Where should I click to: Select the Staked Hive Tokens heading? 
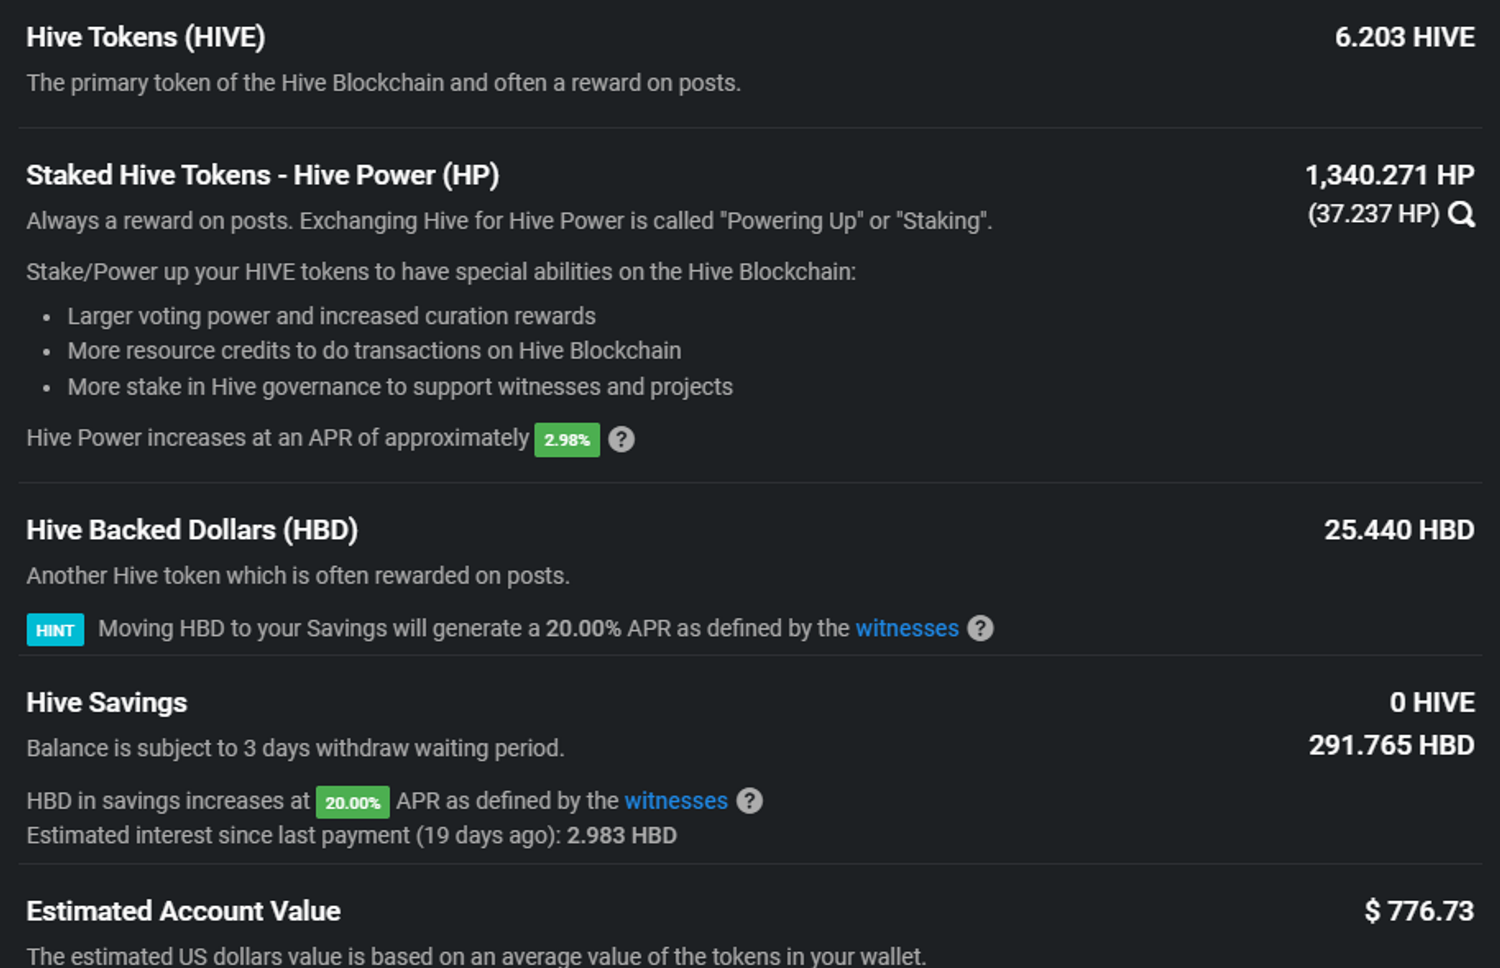point(262,175)
